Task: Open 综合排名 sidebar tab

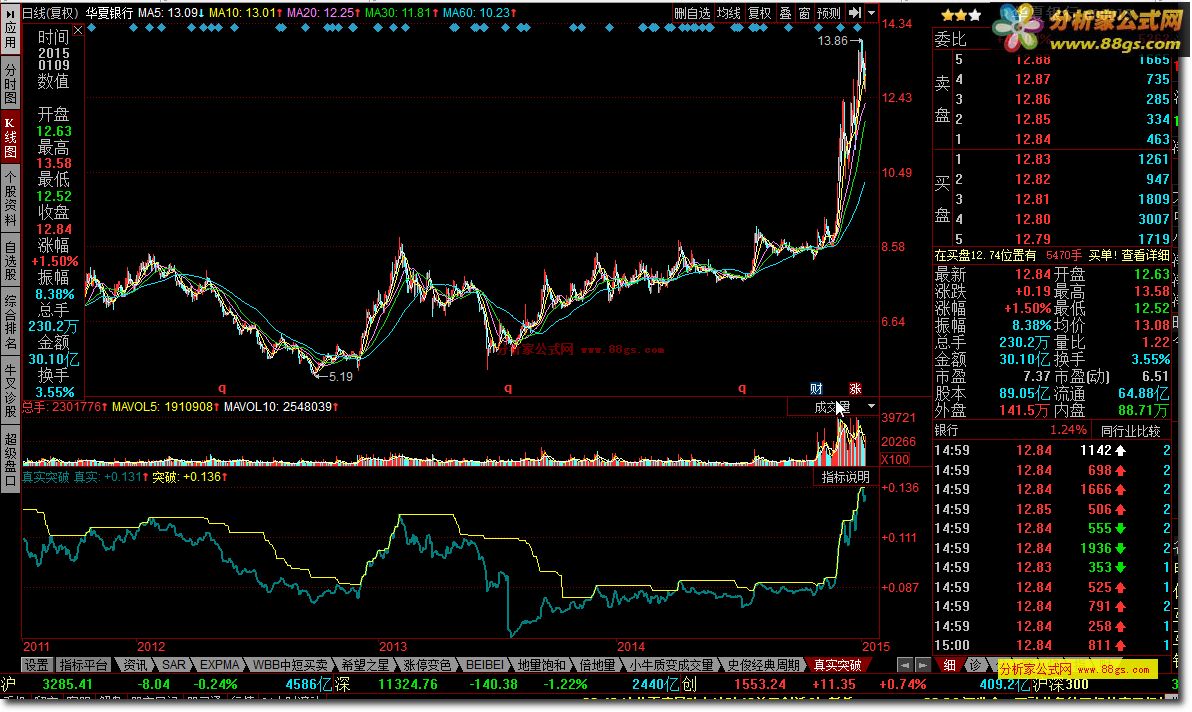Action: (10, 323)
